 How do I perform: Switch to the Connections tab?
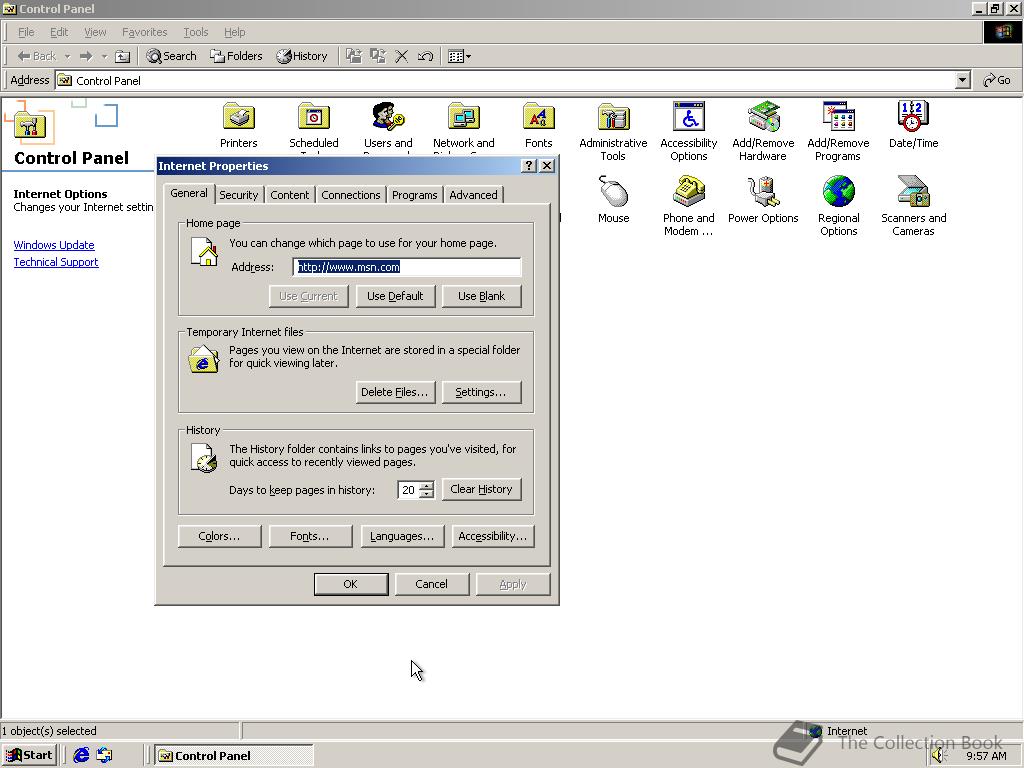351,195
